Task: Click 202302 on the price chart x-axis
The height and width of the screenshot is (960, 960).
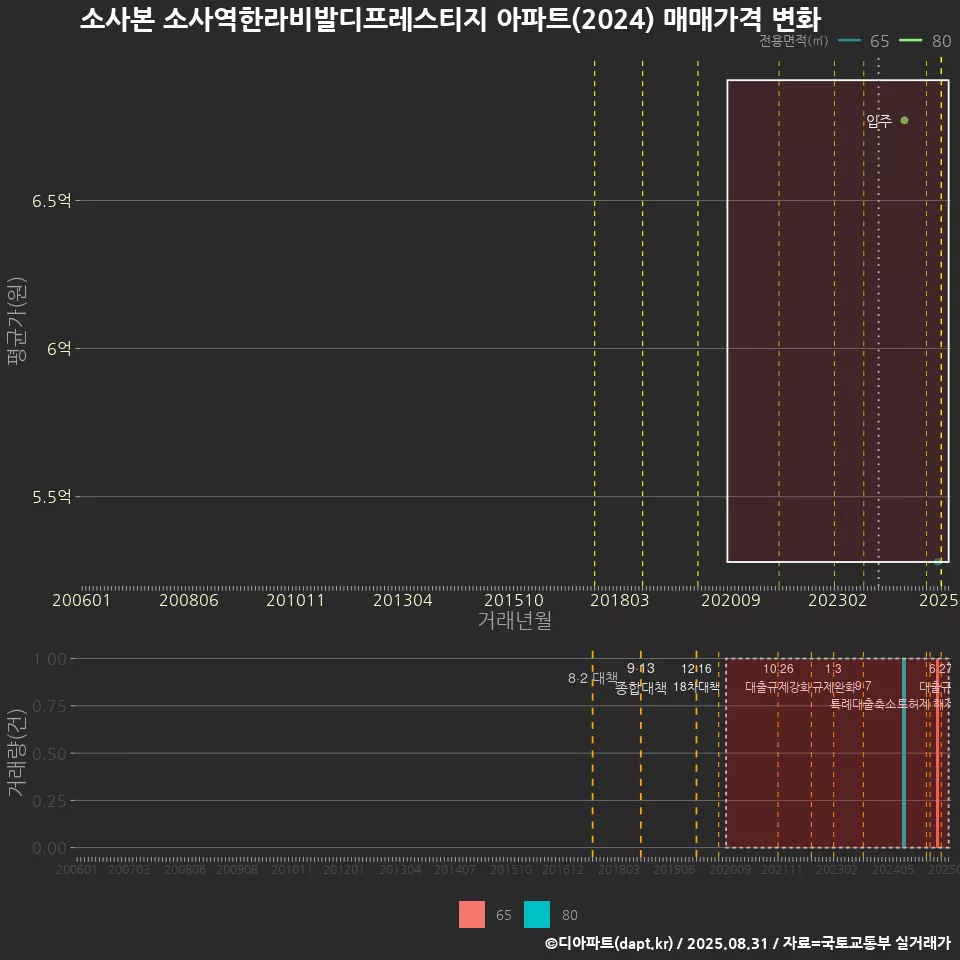Action: (x=838, y=600)
